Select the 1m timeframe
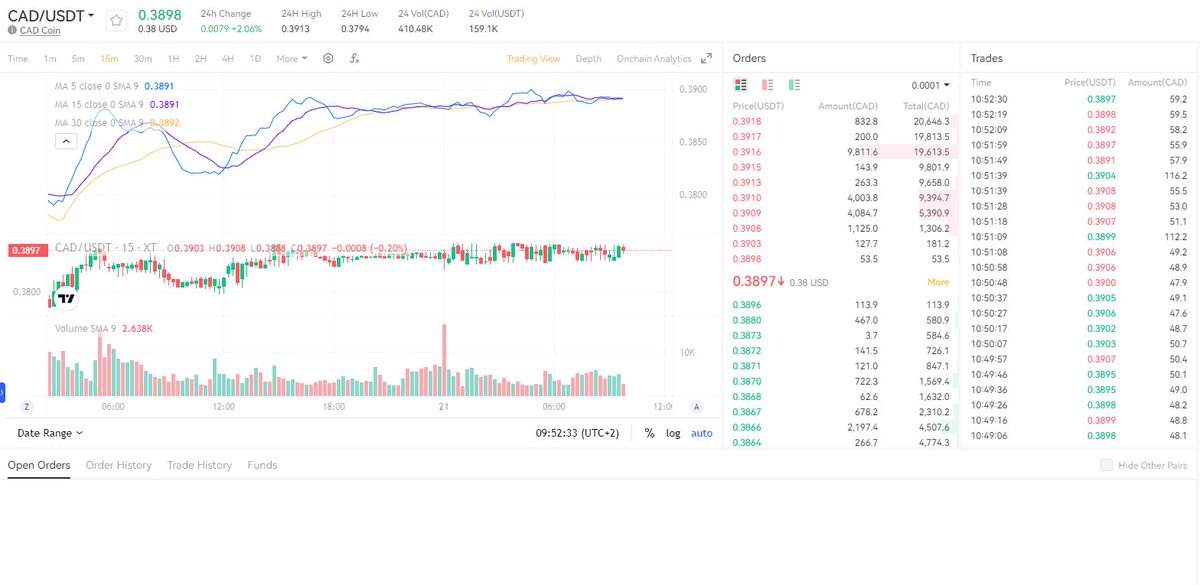1200x585 pixels. (x=50, y=59)
